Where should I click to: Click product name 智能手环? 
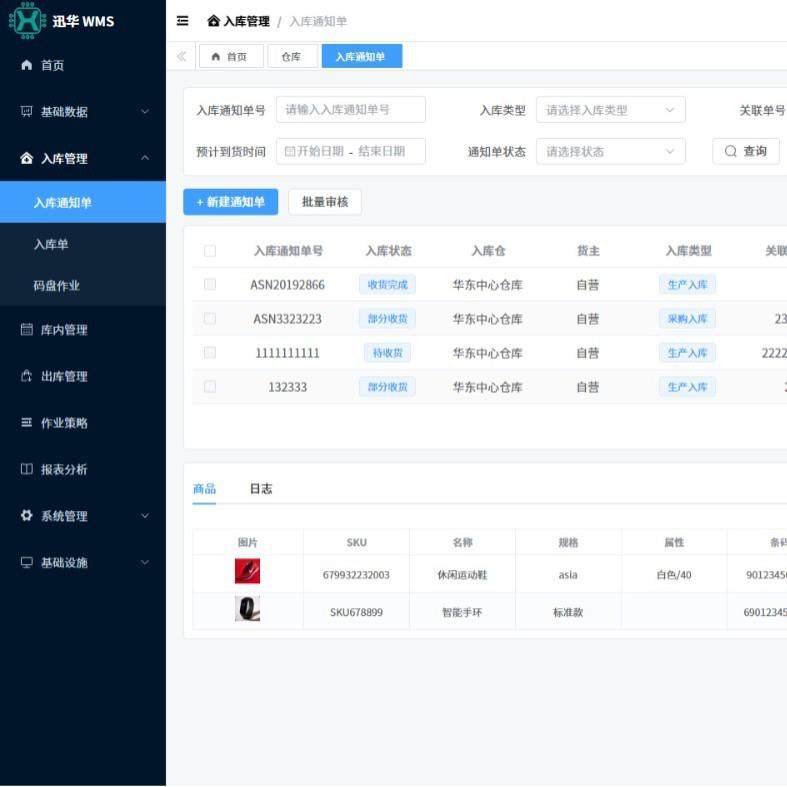462,612
